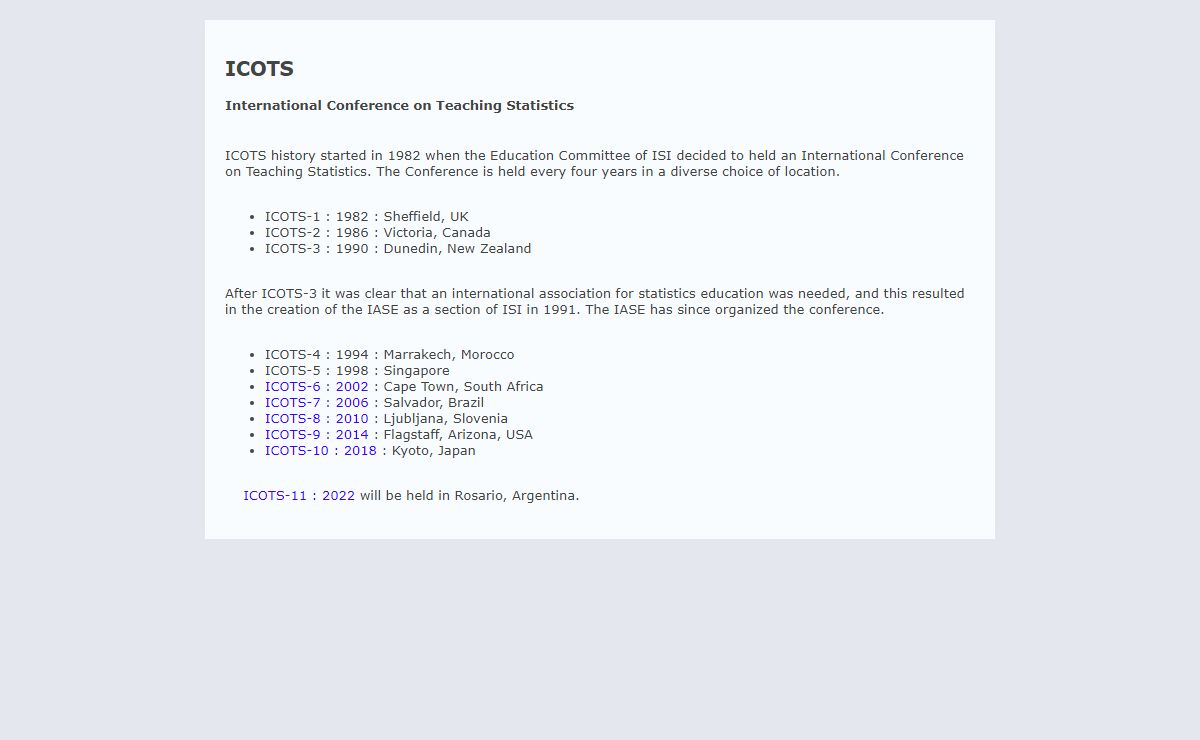Click the text Kyoto, Japan
This screenshot has height=740, width=1200.
tap(434, 450)
